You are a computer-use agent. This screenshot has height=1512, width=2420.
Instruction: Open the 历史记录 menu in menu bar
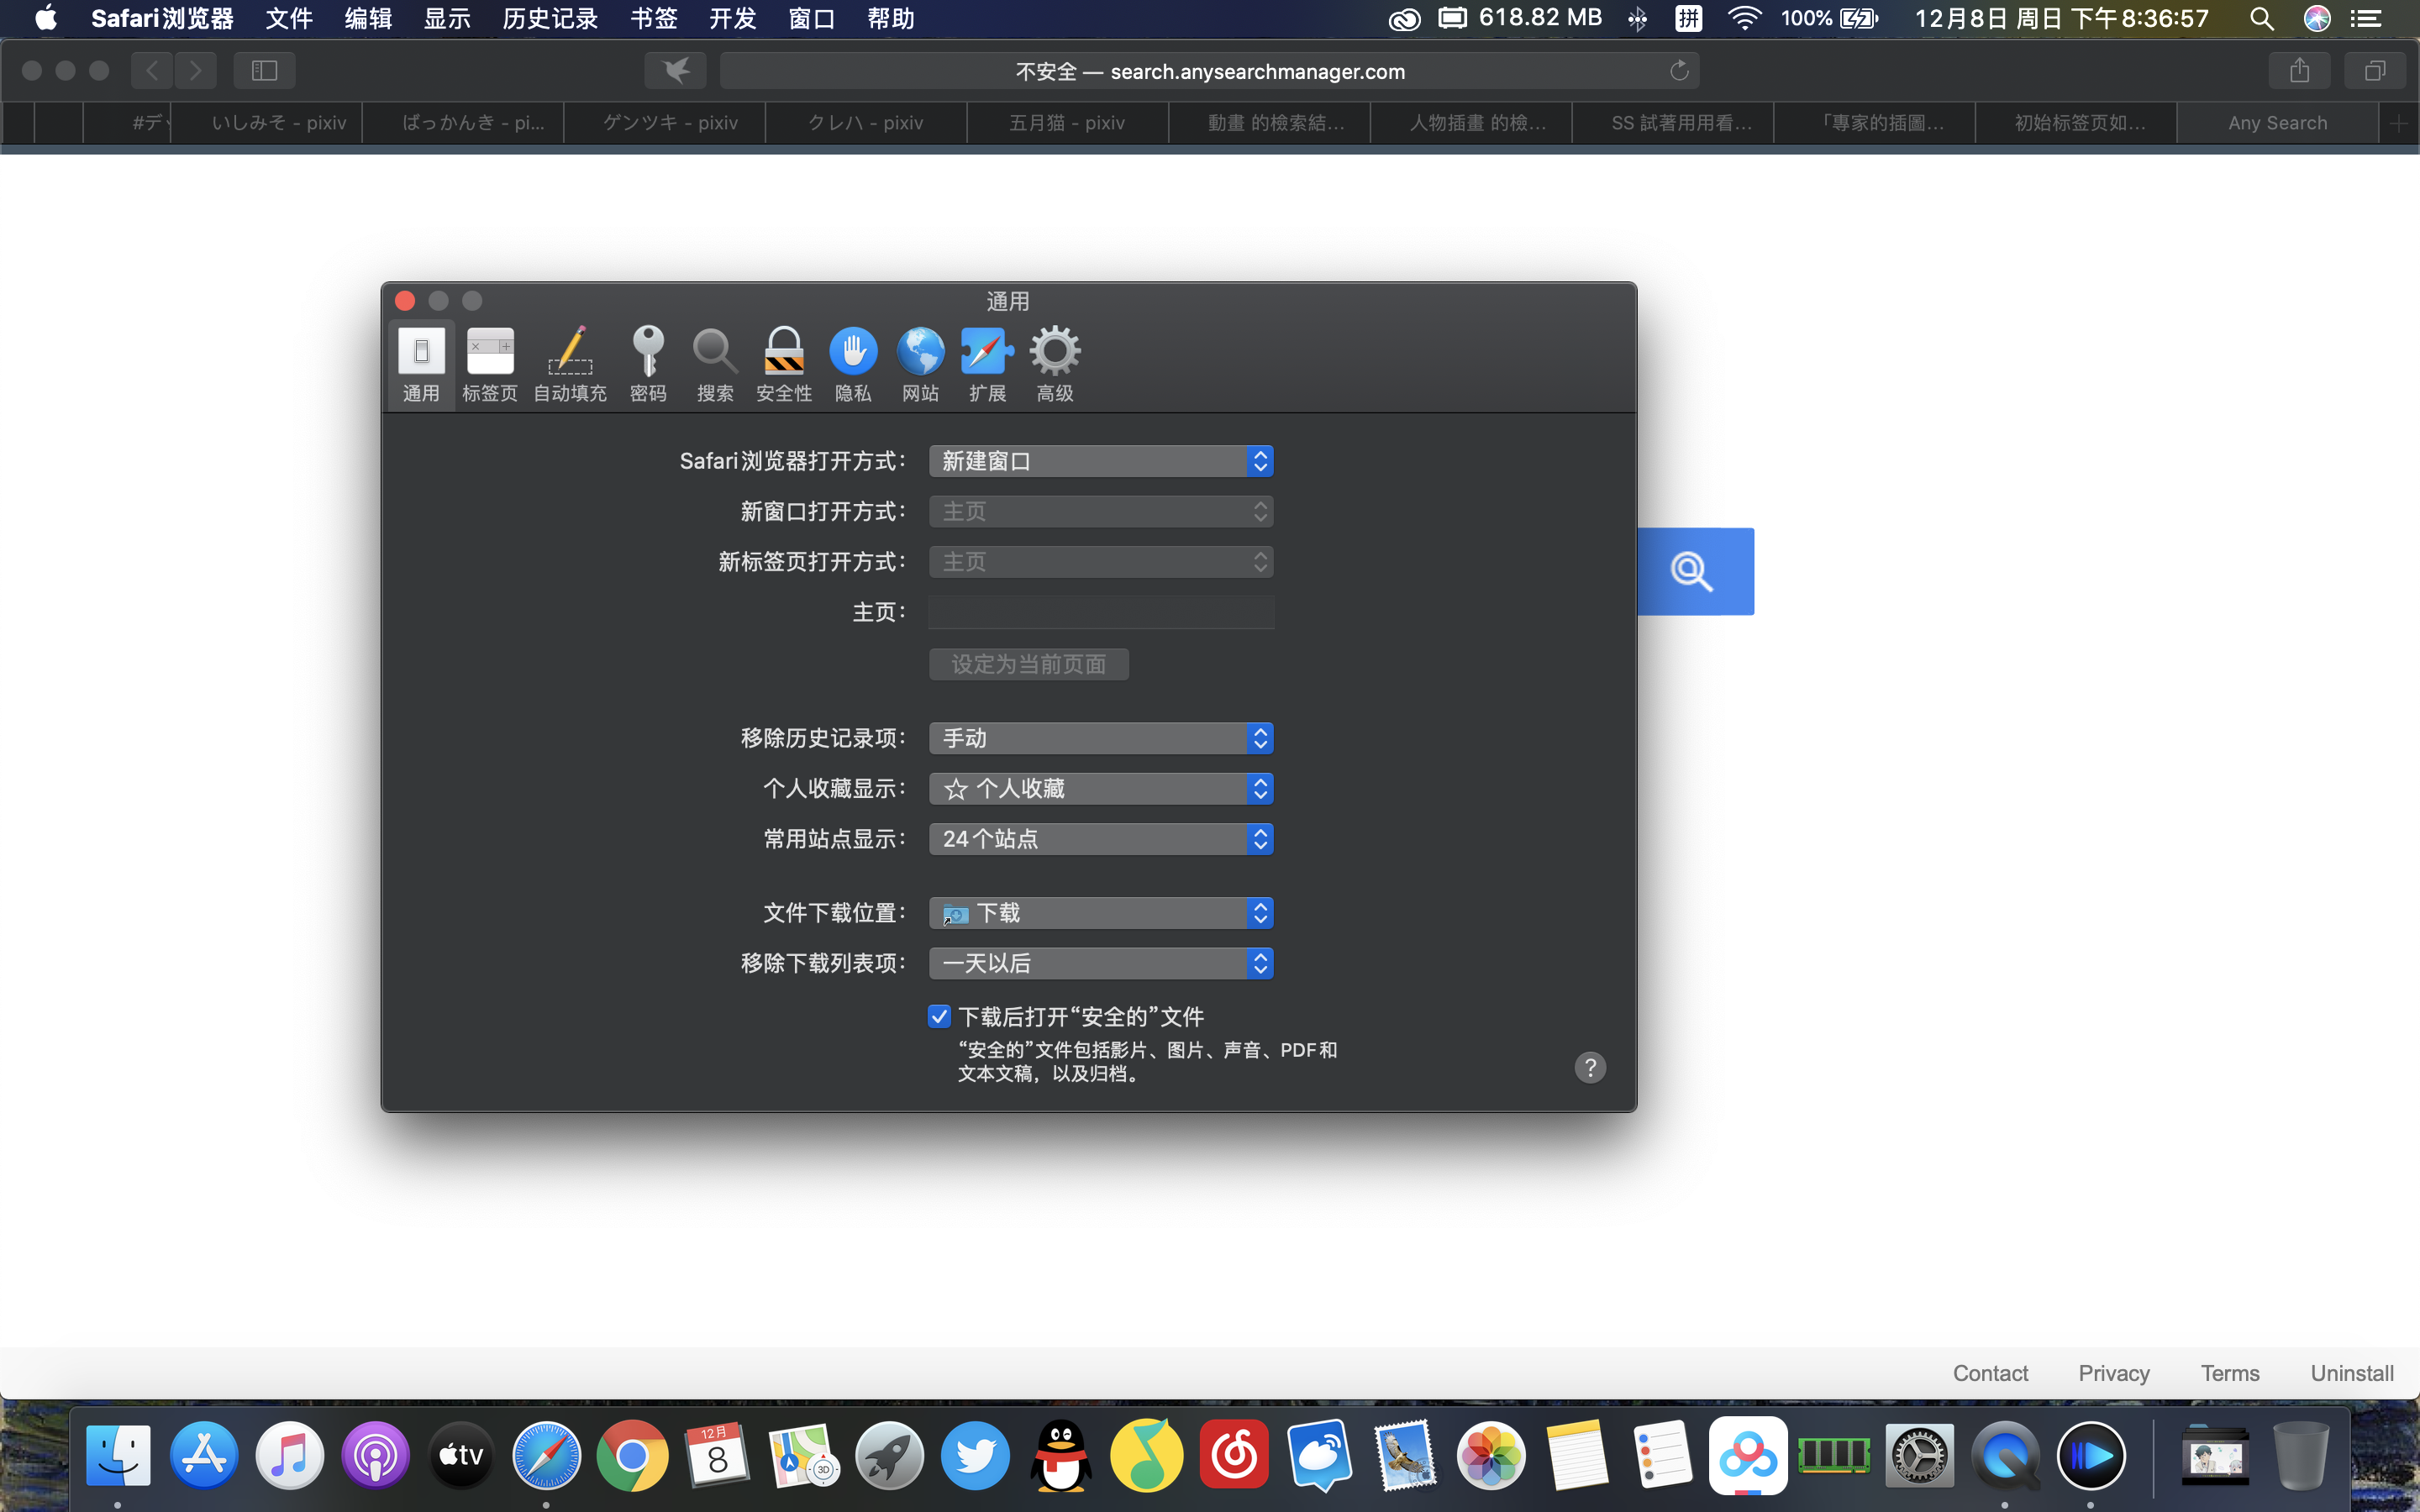point(549,18)
